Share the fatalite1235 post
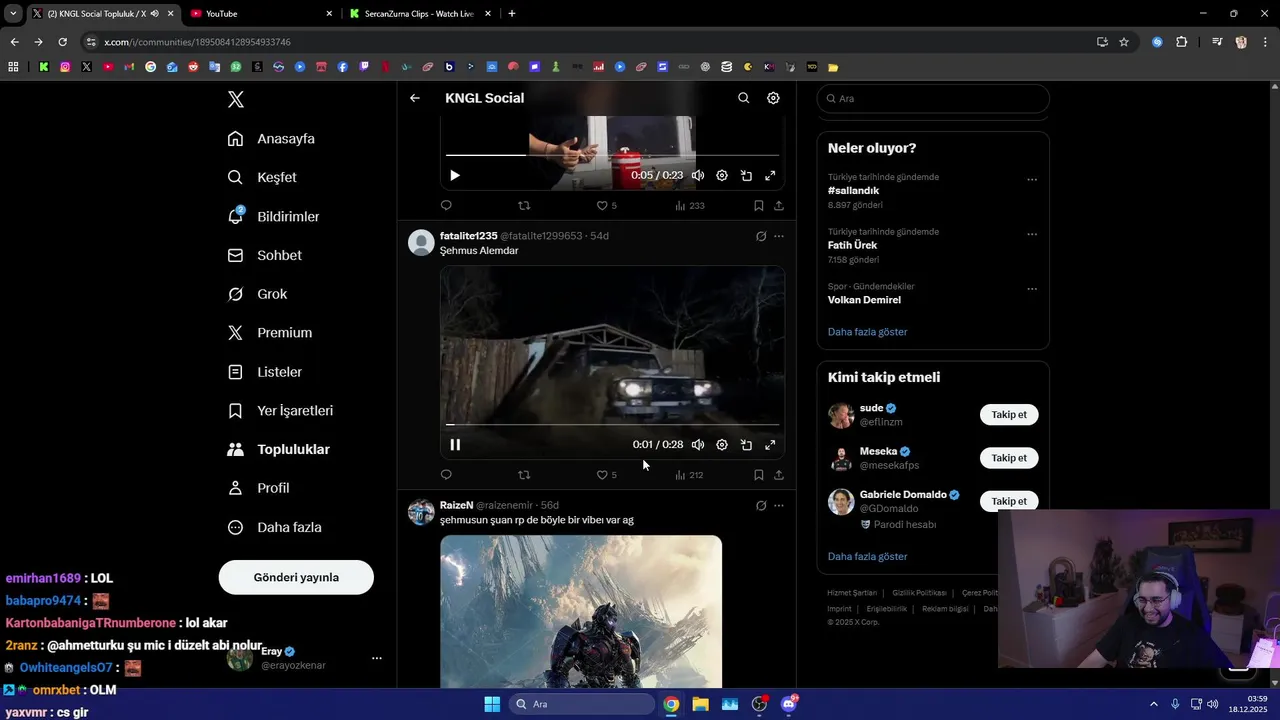The width and height of the screenshot is (1280, 720). click(x=779, y=475)
